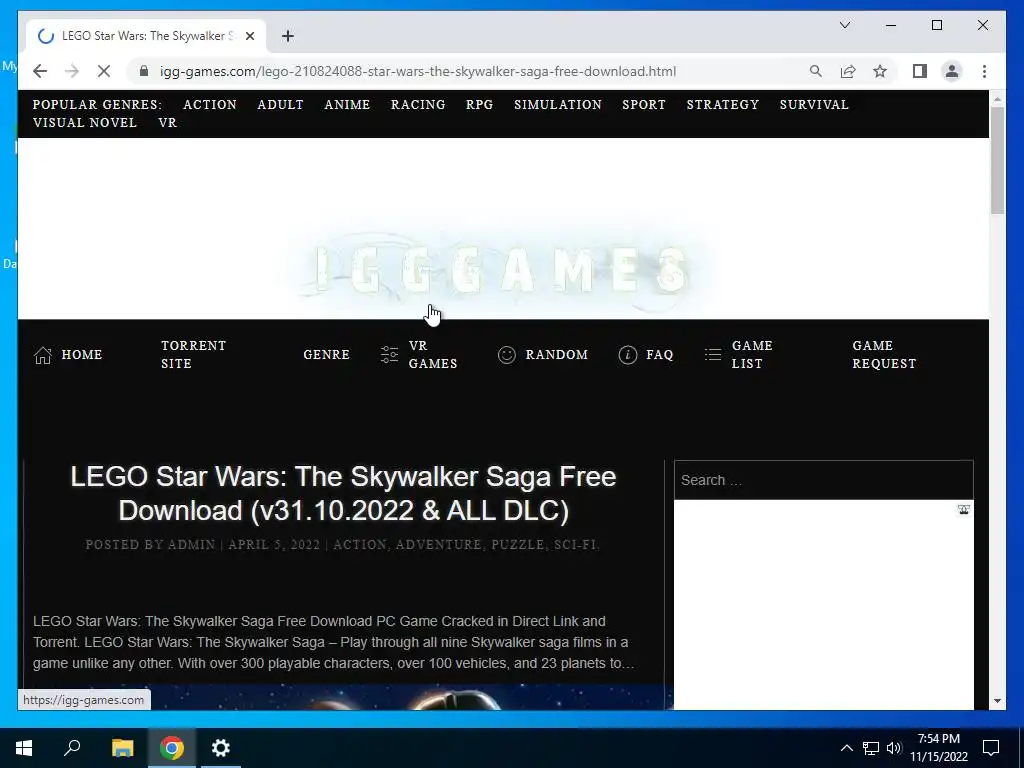
Task: Open Windows taskbar search
Action: pos(72,748)
